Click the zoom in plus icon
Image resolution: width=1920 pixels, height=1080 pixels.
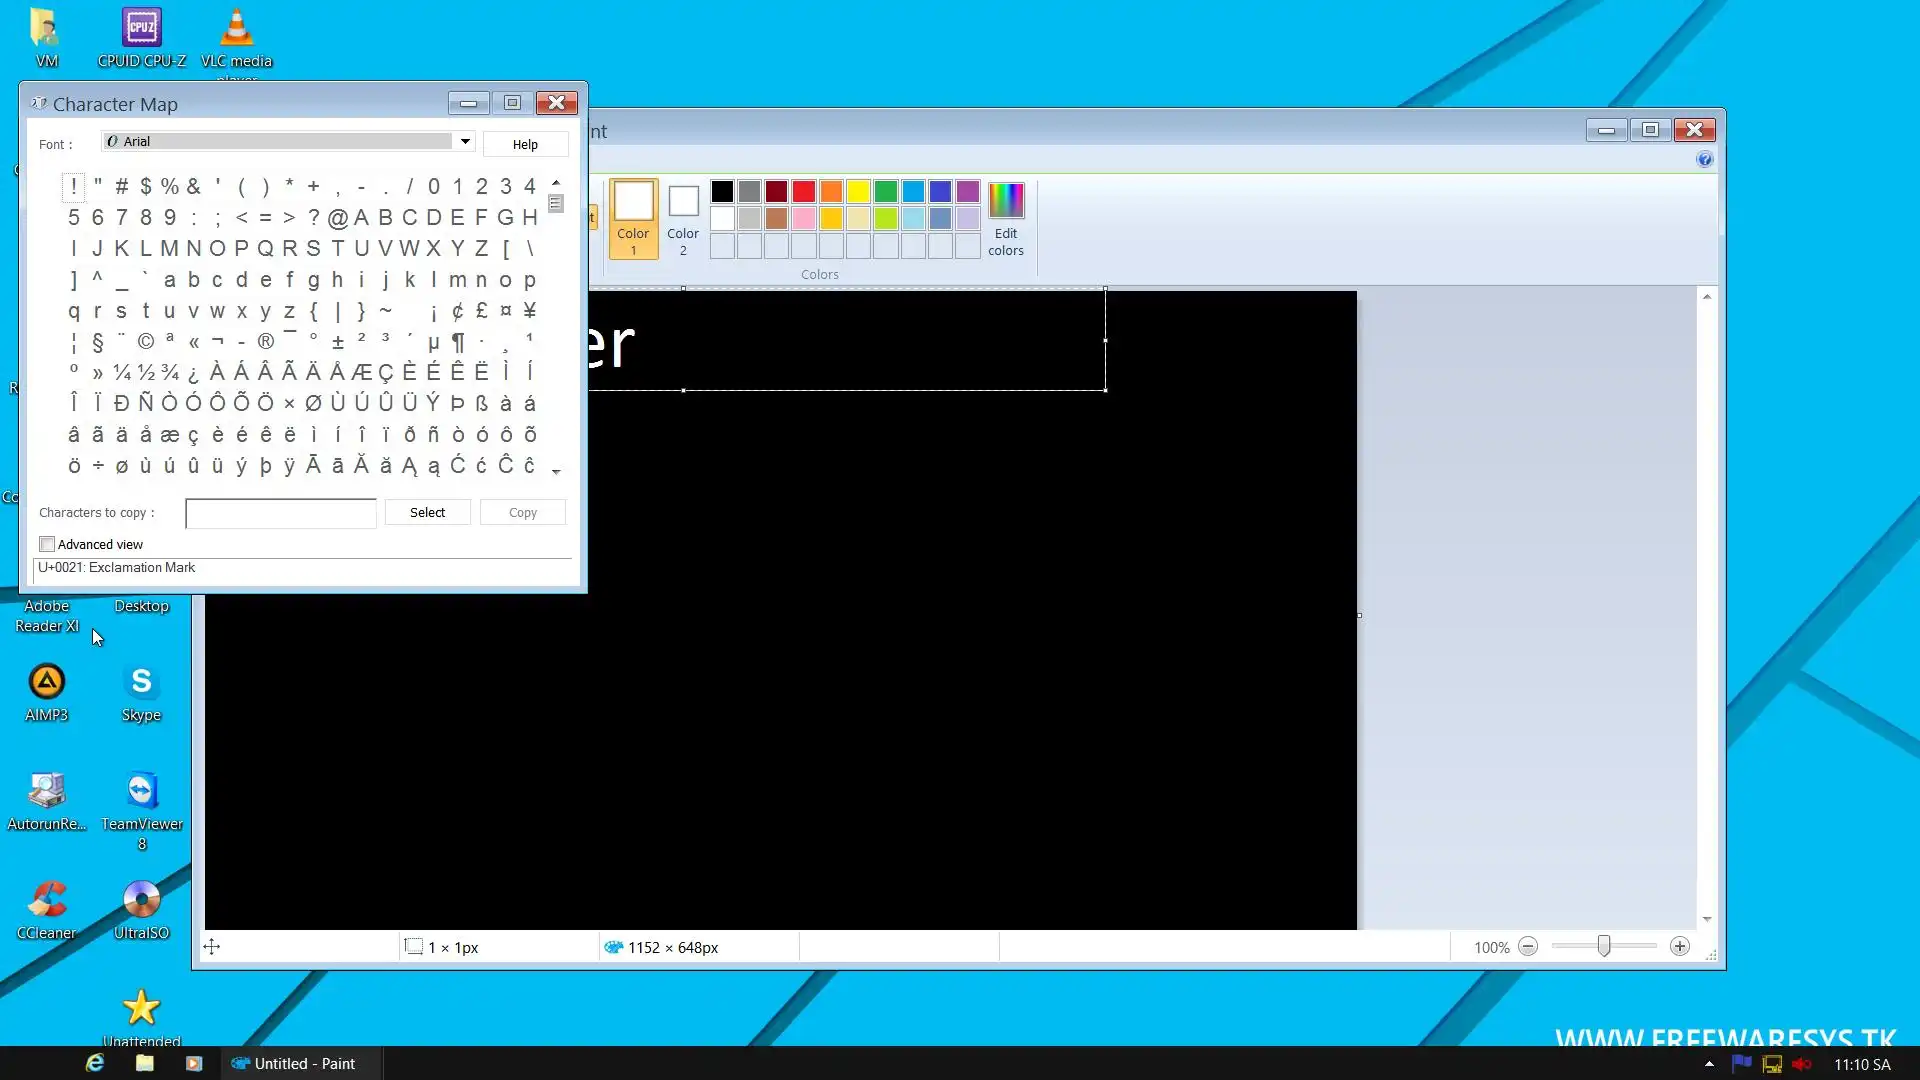[x=1679, y=947]
